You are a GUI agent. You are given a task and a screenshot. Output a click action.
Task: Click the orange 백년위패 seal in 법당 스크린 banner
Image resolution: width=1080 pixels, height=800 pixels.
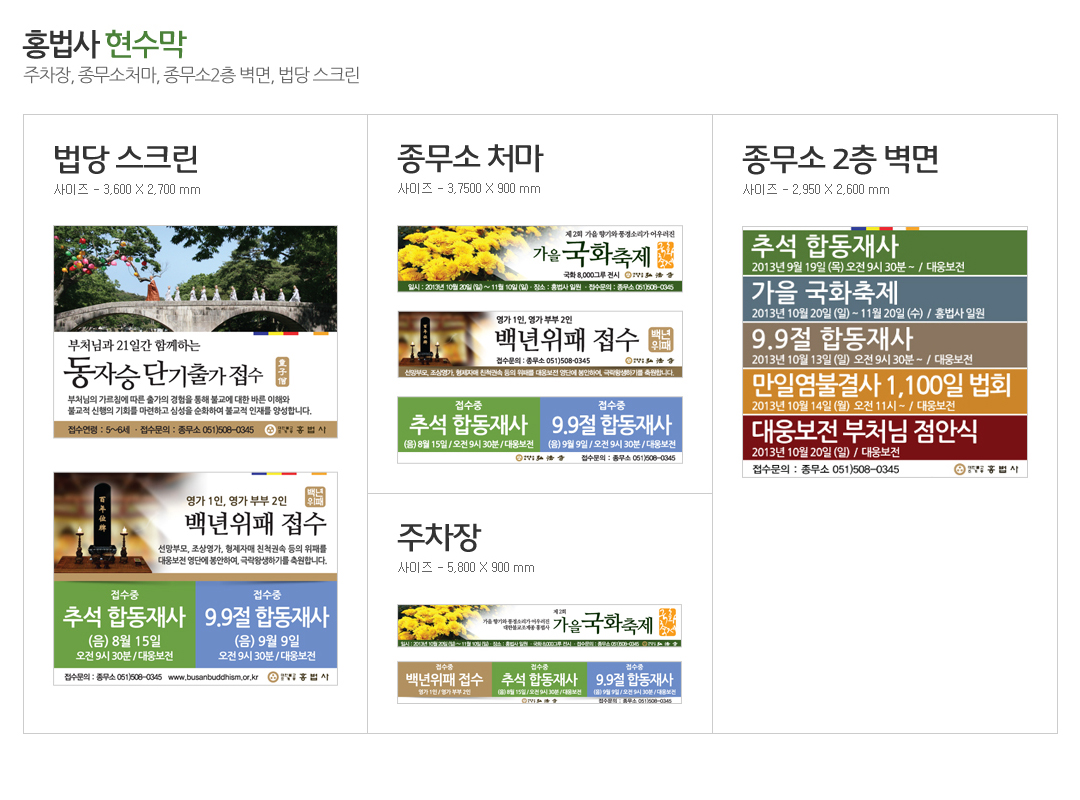click(x=315, y=497)
